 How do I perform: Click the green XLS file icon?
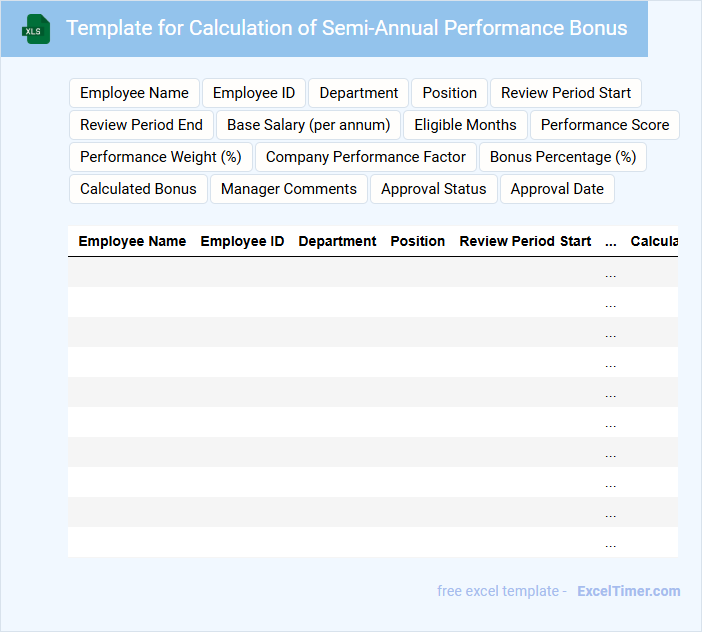click(37, 29)
